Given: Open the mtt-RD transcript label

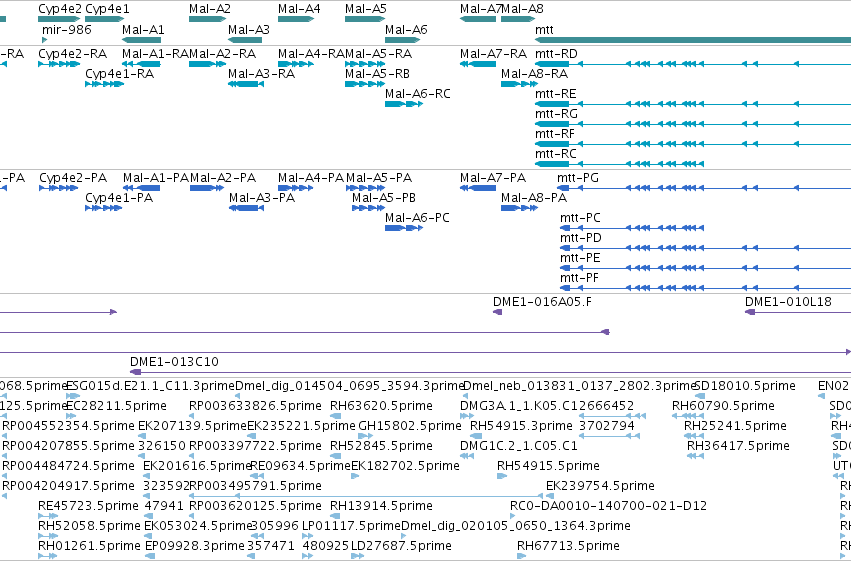Looking at the screenshot, I should click(556, 54).
